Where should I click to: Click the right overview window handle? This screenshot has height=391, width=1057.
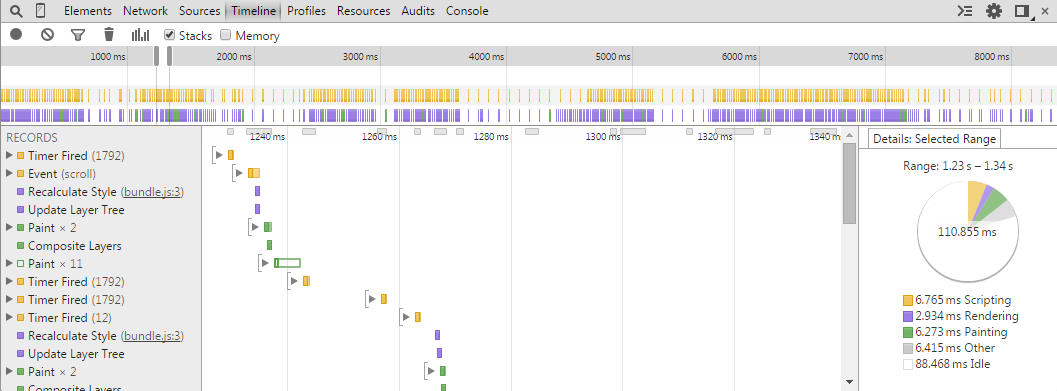pyautogui.click(x=169, y=56)
